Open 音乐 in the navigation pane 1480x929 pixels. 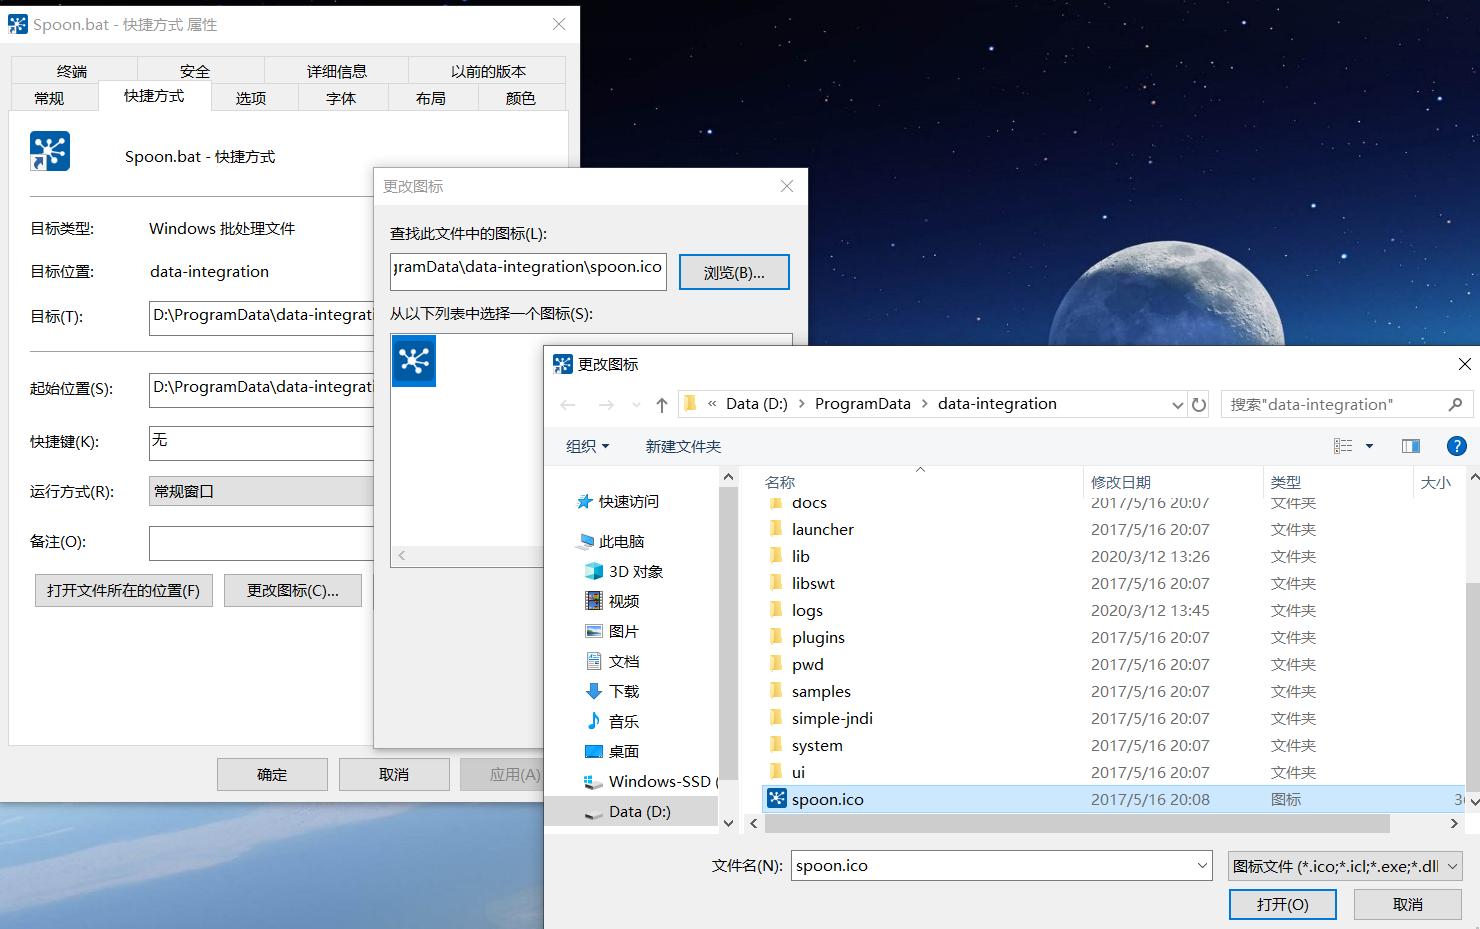click(x=612, y=721)
